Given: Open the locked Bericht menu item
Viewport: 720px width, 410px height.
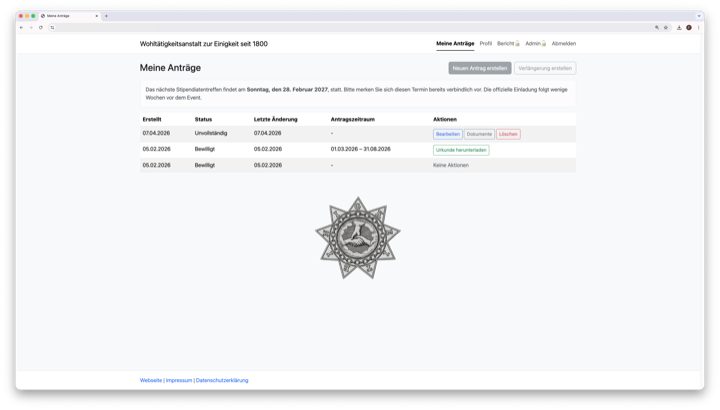Looking at the screenshot, I should tap(508, 44).
